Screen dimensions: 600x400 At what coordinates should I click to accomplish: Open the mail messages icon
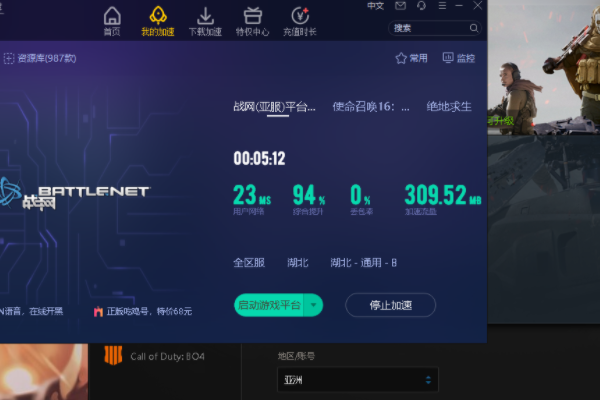coord(400,6)
